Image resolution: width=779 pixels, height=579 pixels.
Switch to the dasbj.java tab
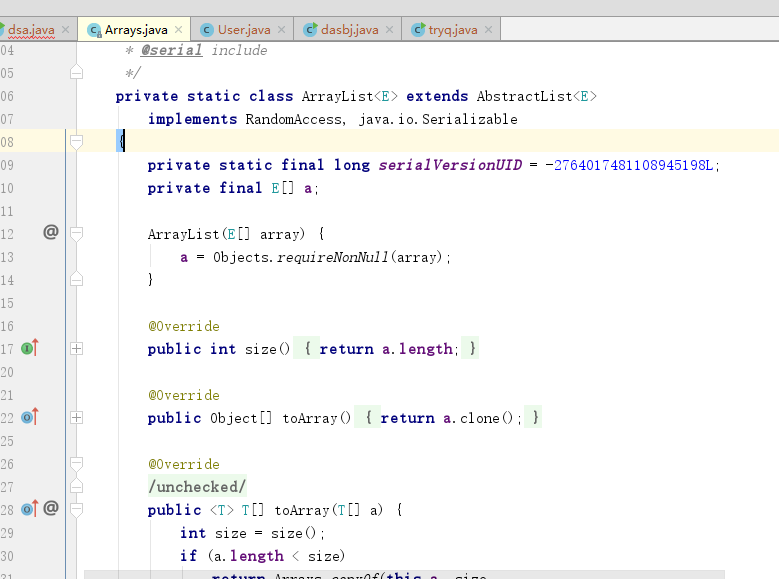point(349,30)
